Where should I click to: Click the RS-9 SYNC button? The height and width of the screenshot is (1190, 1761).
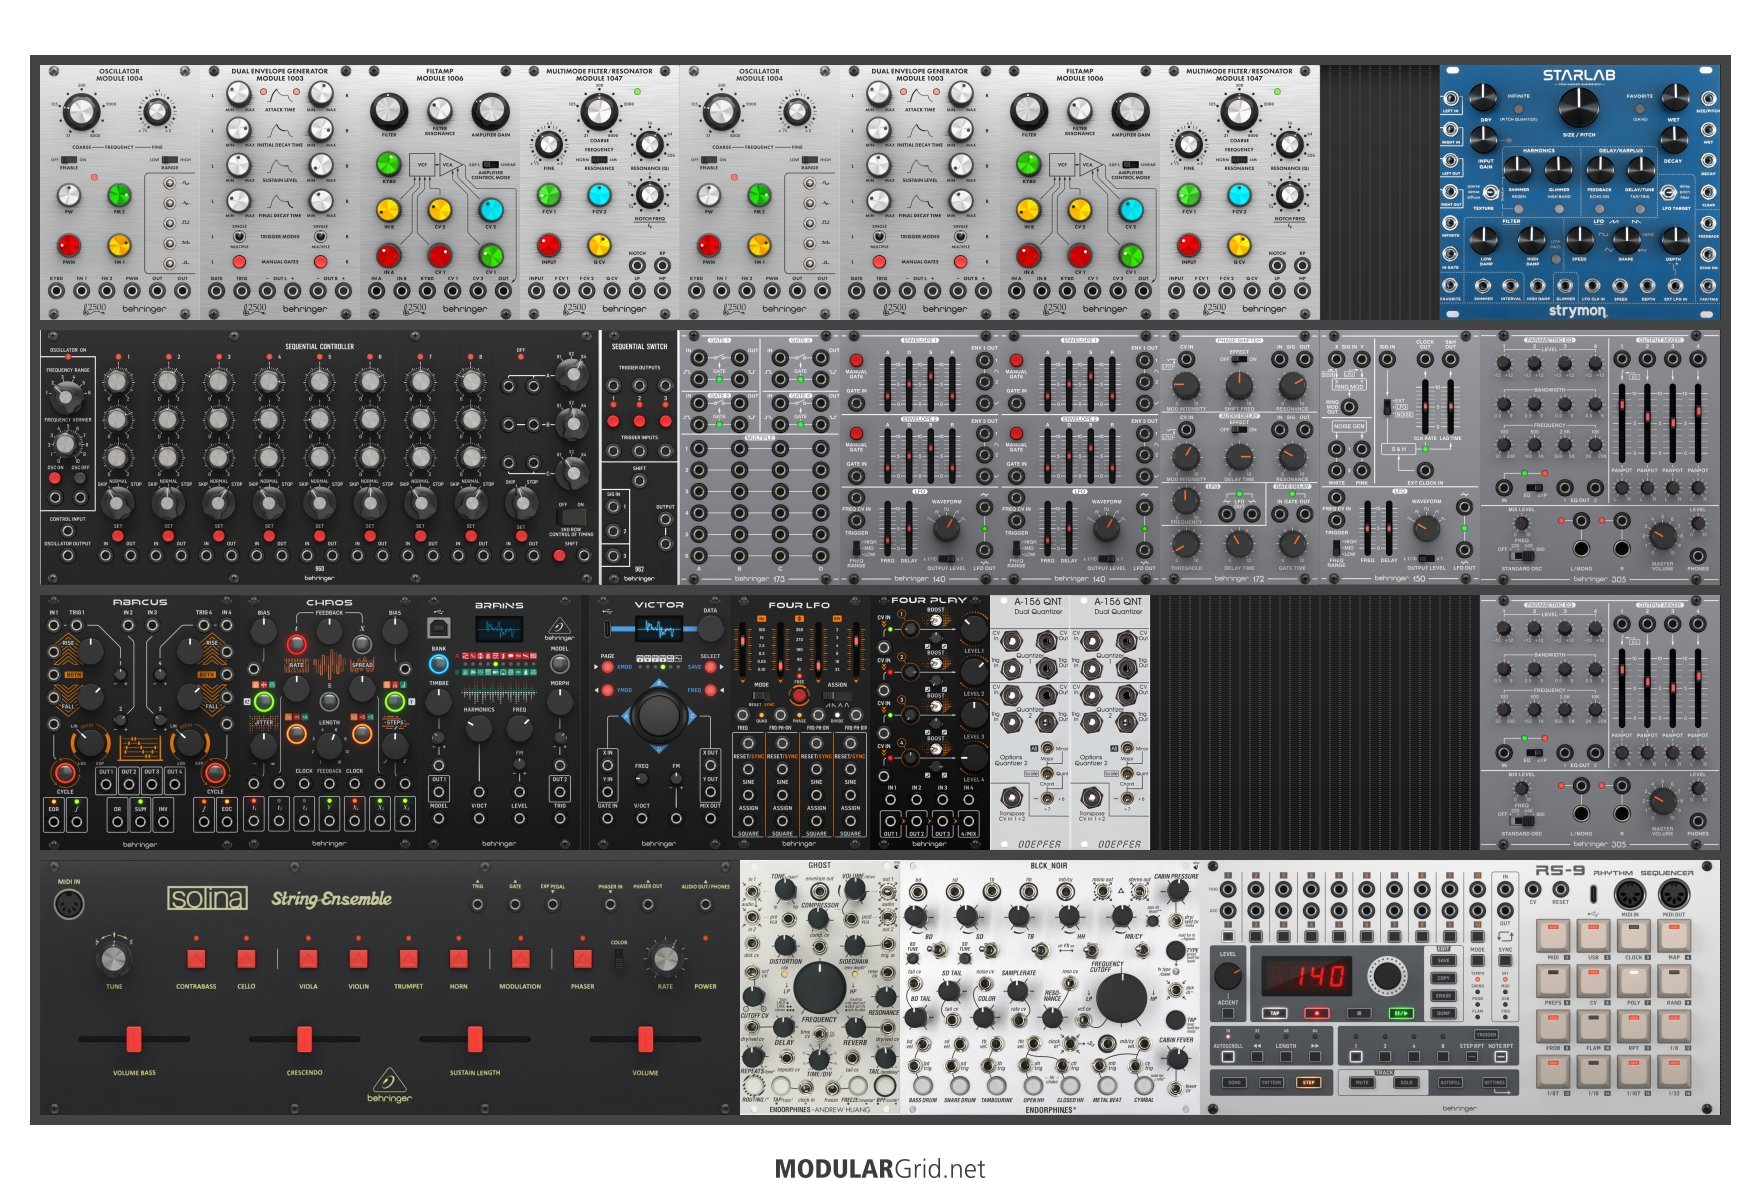coord(1505,960)
